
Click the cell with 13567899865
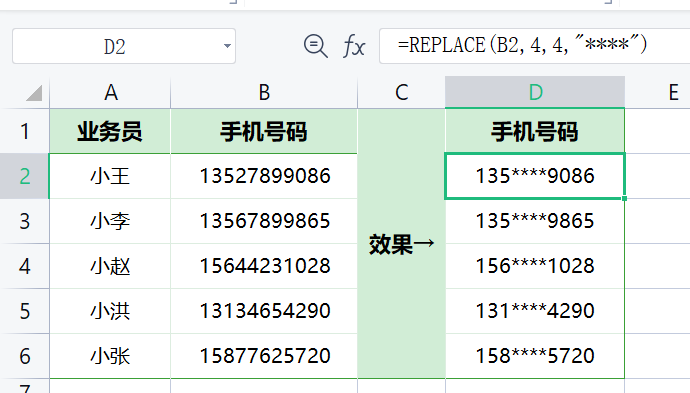264,221
